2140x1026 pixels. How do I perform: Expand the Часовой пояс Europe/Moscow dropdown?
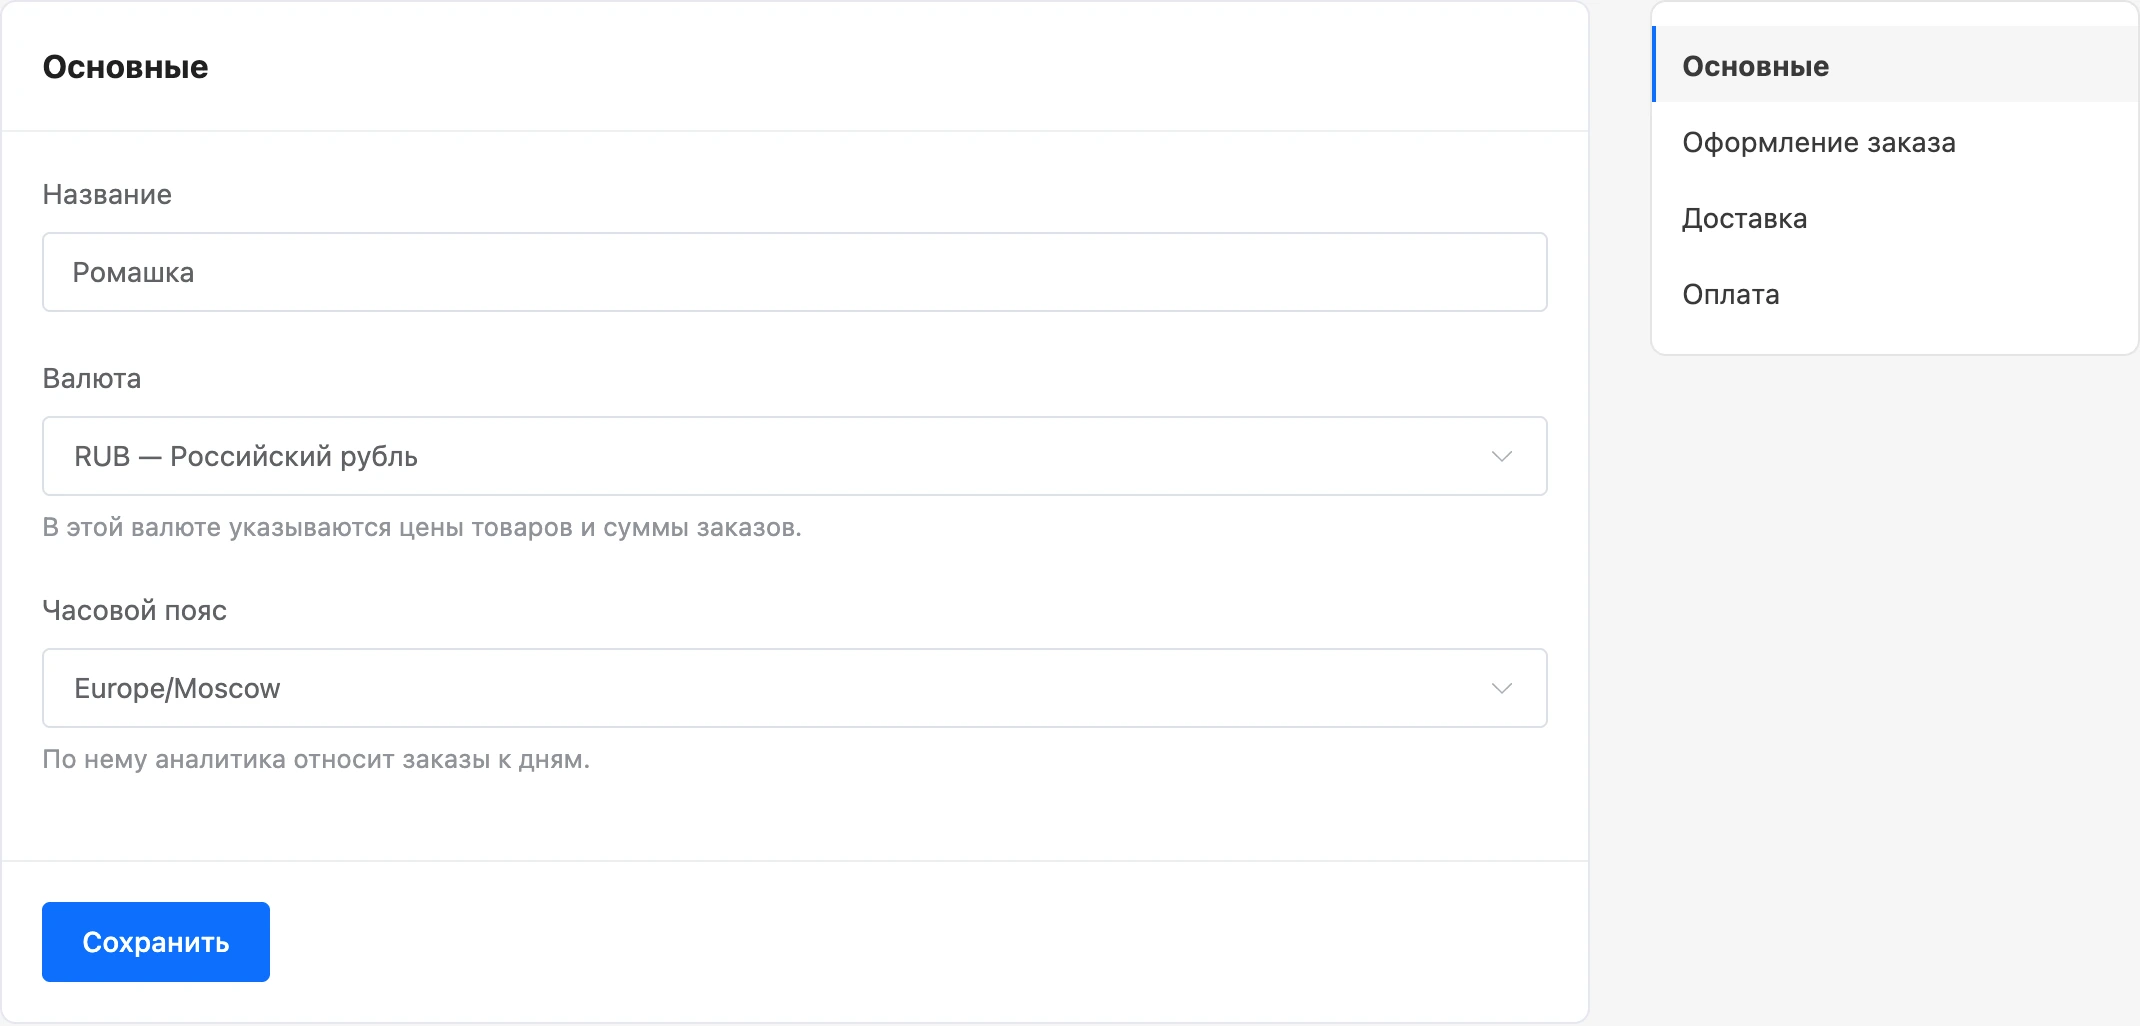pyautogui.click(x=794, y=688)
